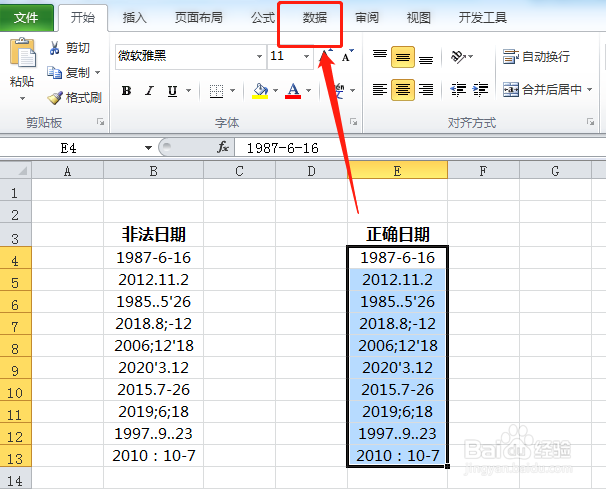Open the font size dropdown
The width and height of the screenshot is (606, 489).
tap(306, 56)
